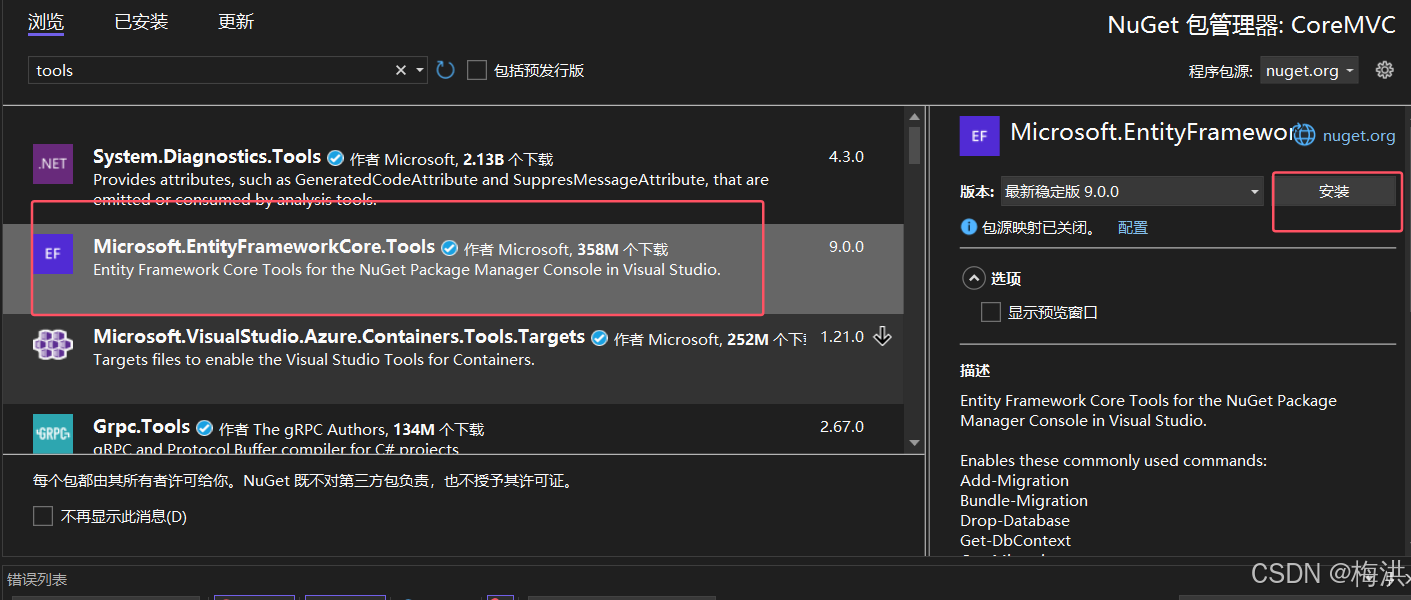The height and width of the screenshot is (600, 1411).
Task: Click the EF logo in the details pane
Action: pos(979,136)
